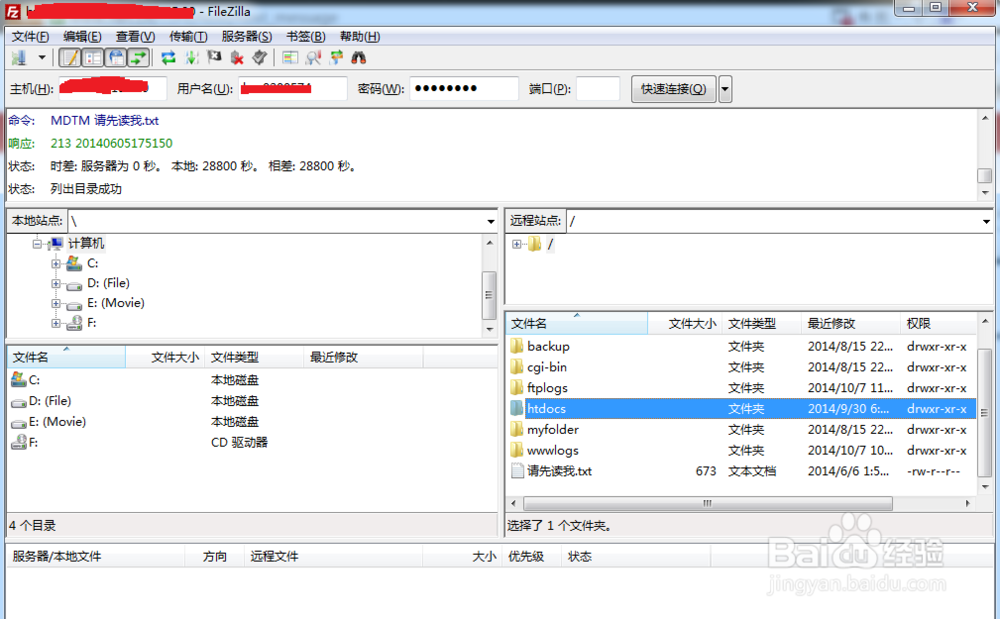Select the cgi-bin folder
The image size is (1000, 619).
(547, 367)
